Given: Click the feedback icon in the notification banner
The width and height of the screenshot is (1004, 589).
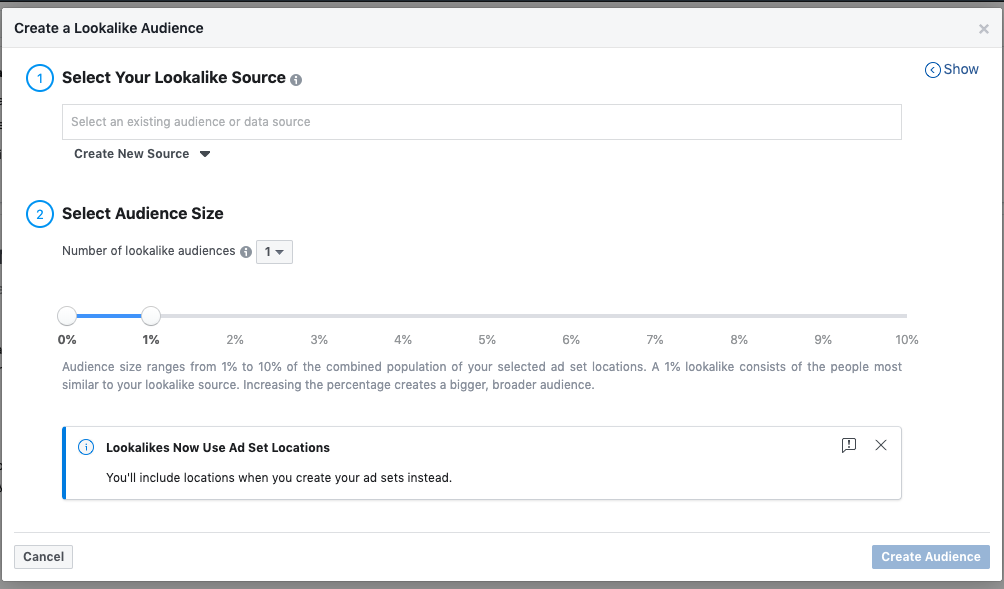Looking at the screenshot, I should [x=849, y=445].
